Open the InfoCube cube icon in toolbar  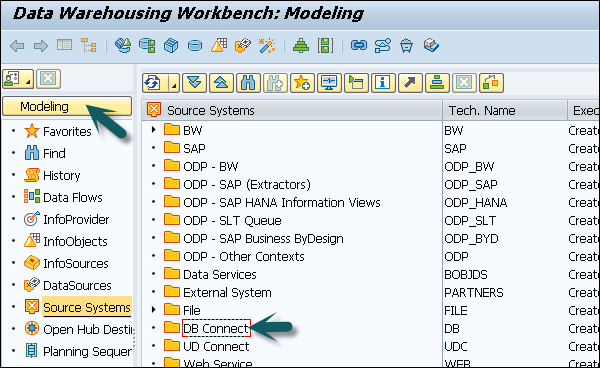coord(171,46)
